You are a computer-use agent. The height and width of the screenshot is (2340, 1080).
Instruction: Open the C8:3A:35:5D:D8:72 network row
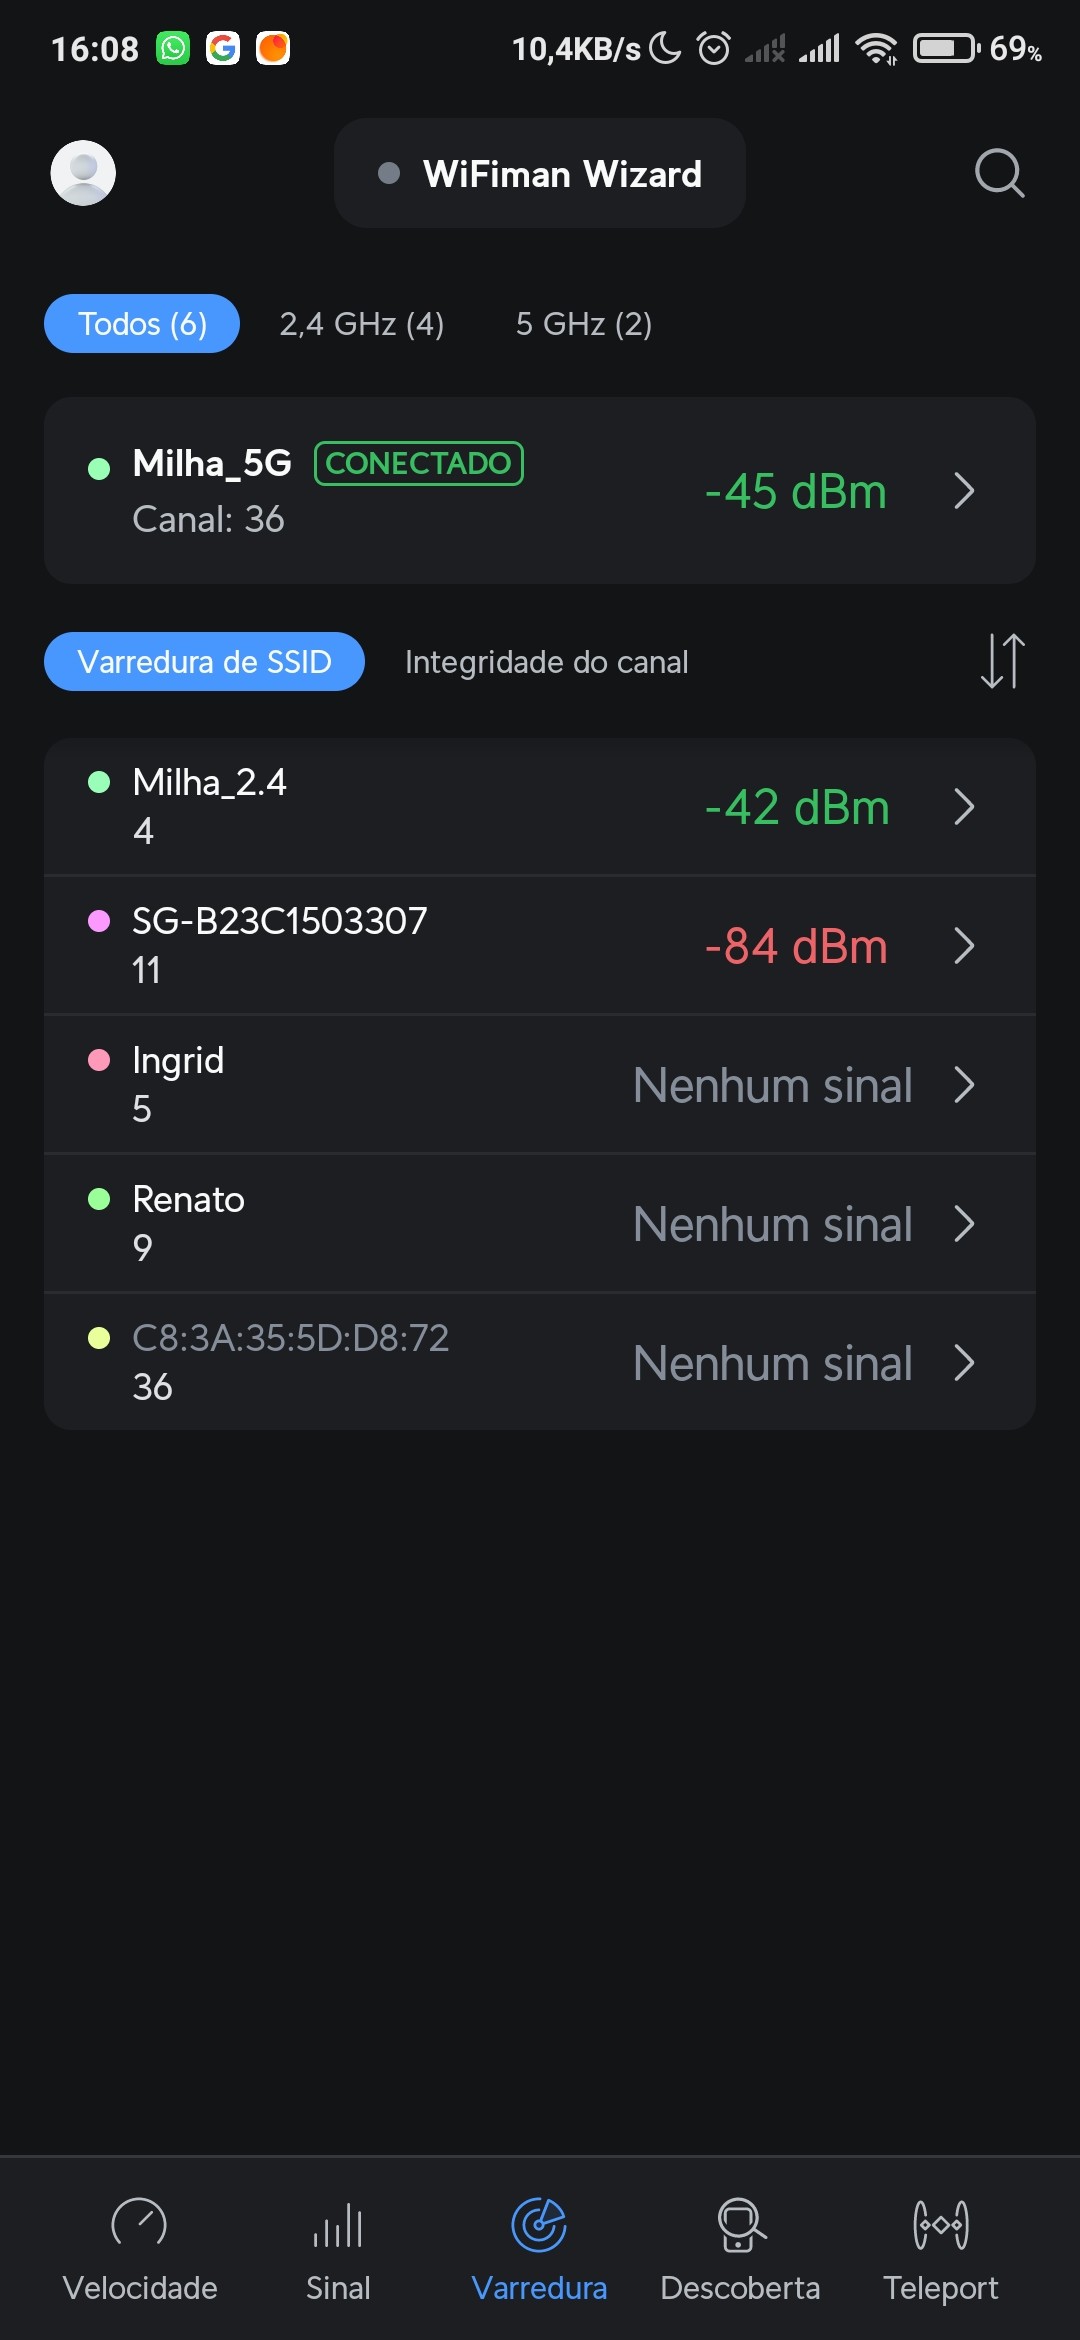point(540,1362)
